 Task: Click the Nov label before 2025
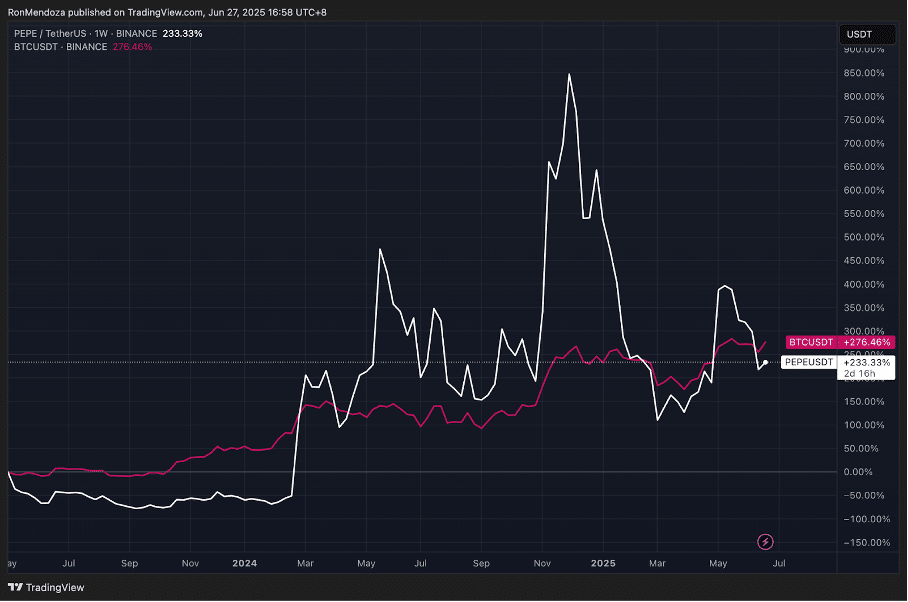tap(543, 564)
